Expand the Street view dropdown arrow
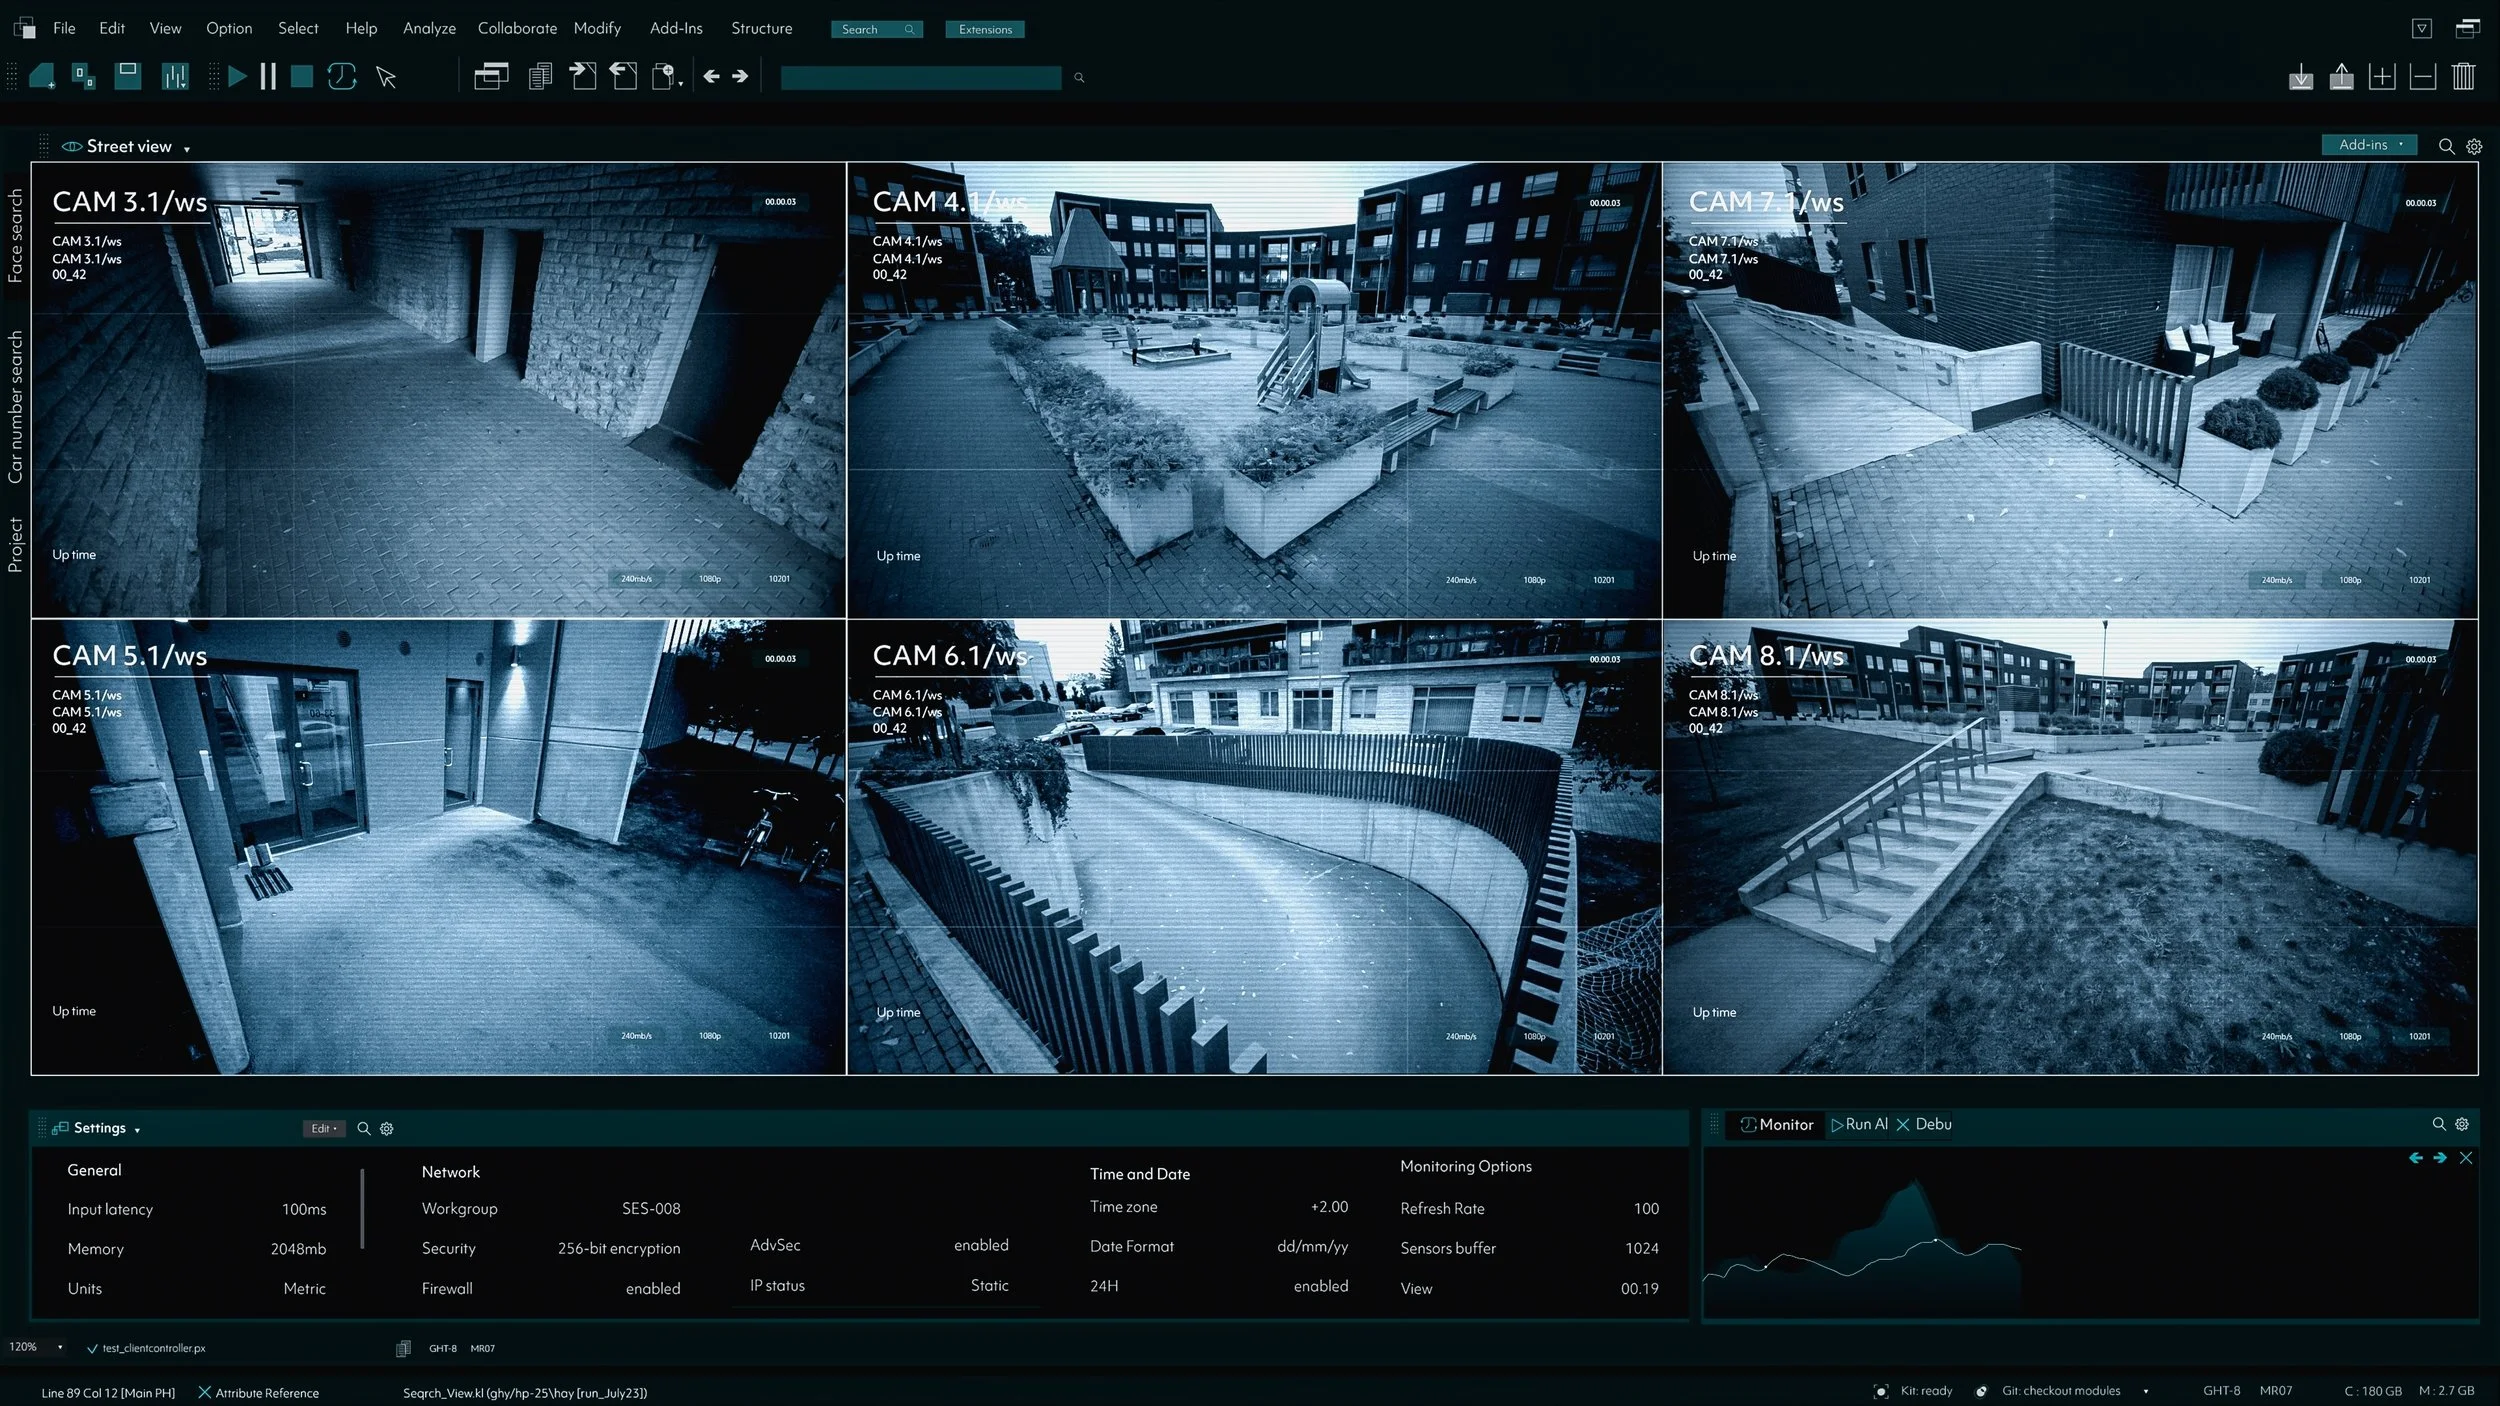This screenshot has height=1406, width=2500. [x=187, y=149]
